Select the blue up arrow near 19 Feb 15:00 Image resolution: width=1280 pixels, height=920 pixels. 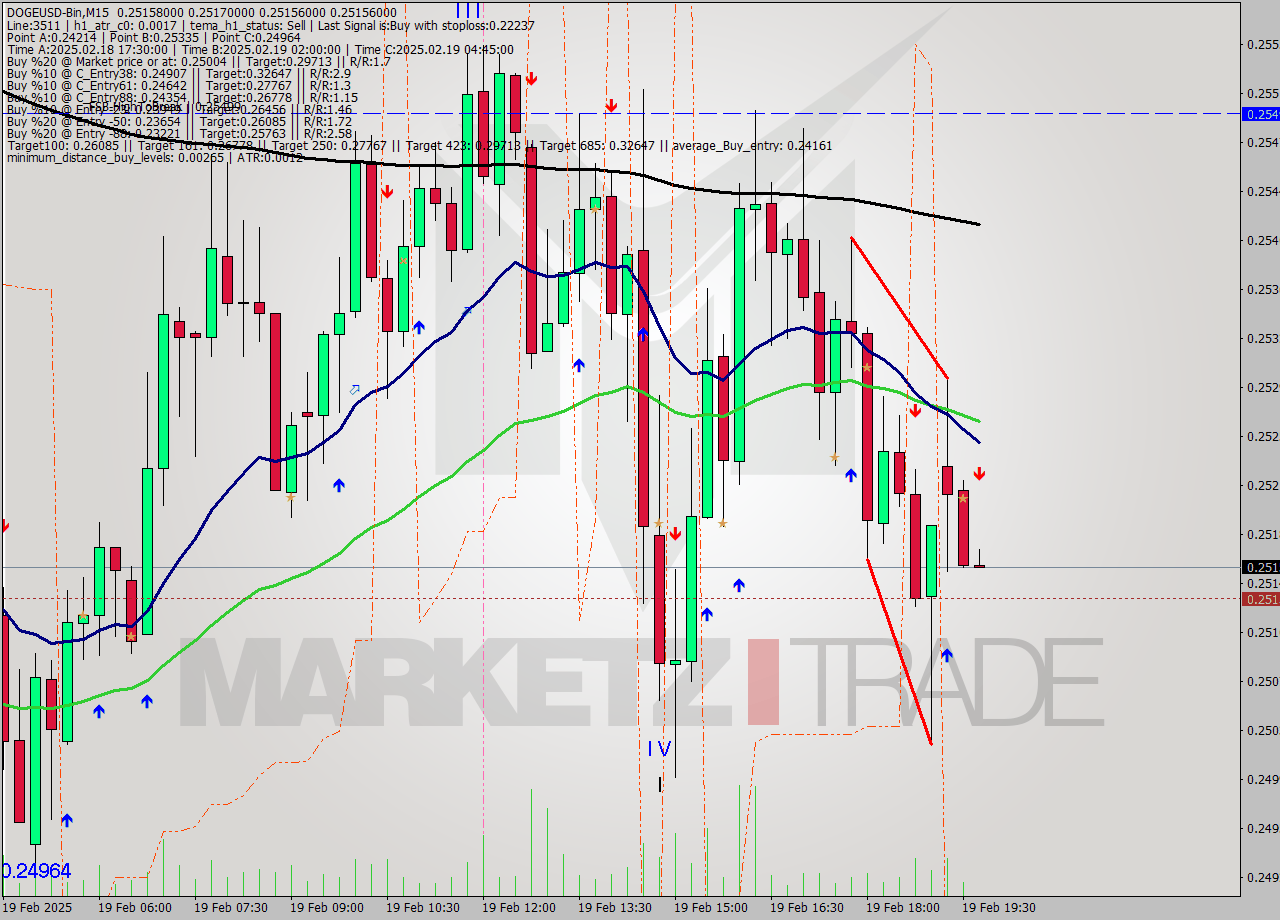coord(739,584)
